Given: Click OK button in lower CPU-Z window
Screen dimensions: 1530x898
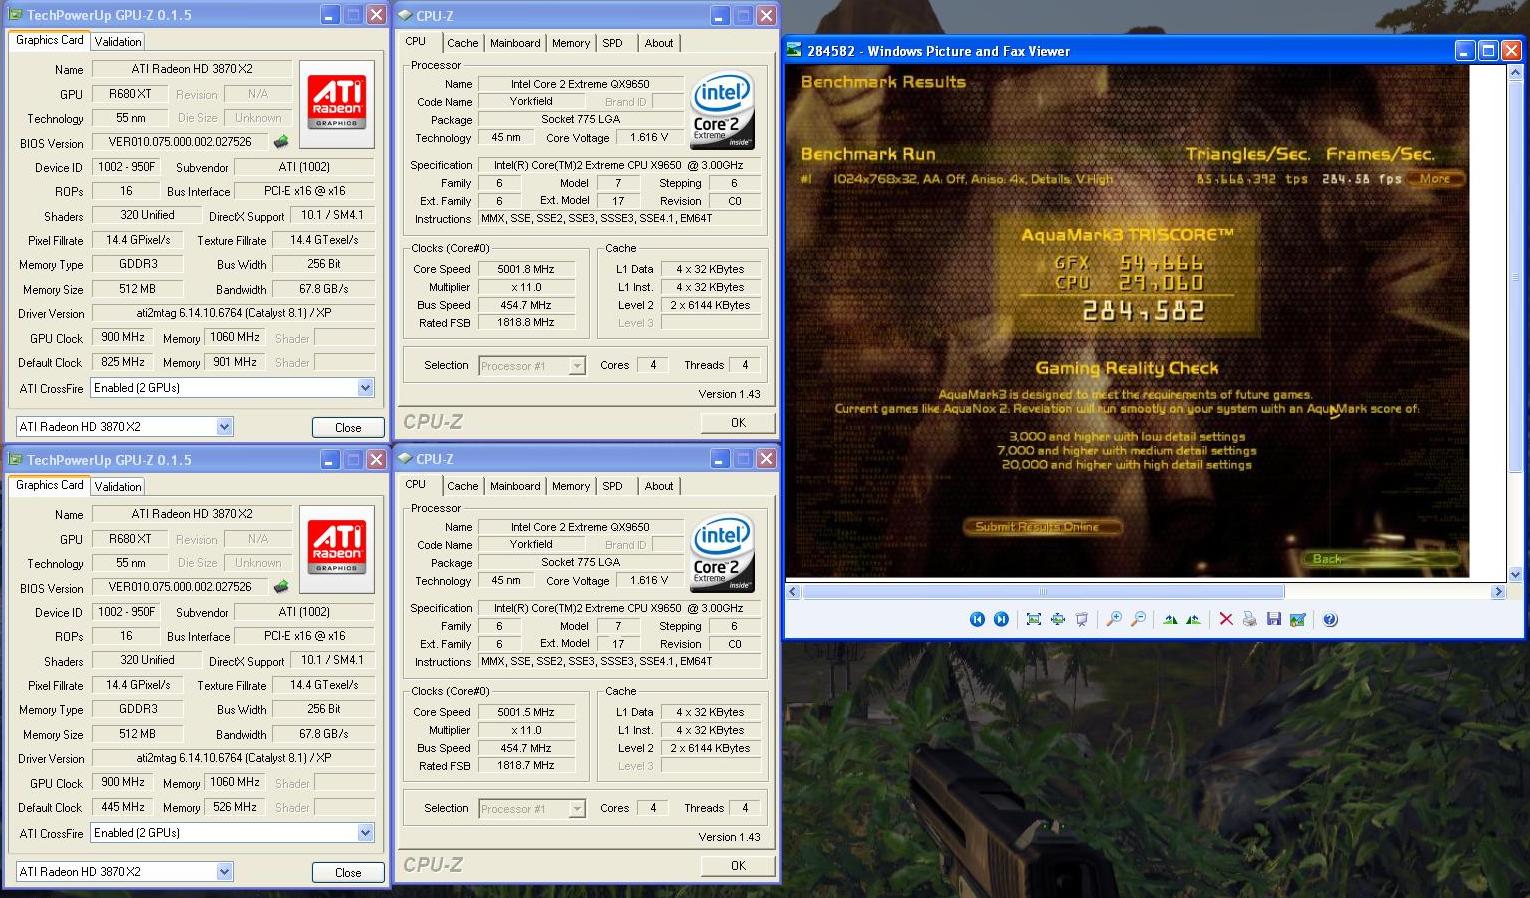Looking at the screenshot, I should [x=738, y=865].
